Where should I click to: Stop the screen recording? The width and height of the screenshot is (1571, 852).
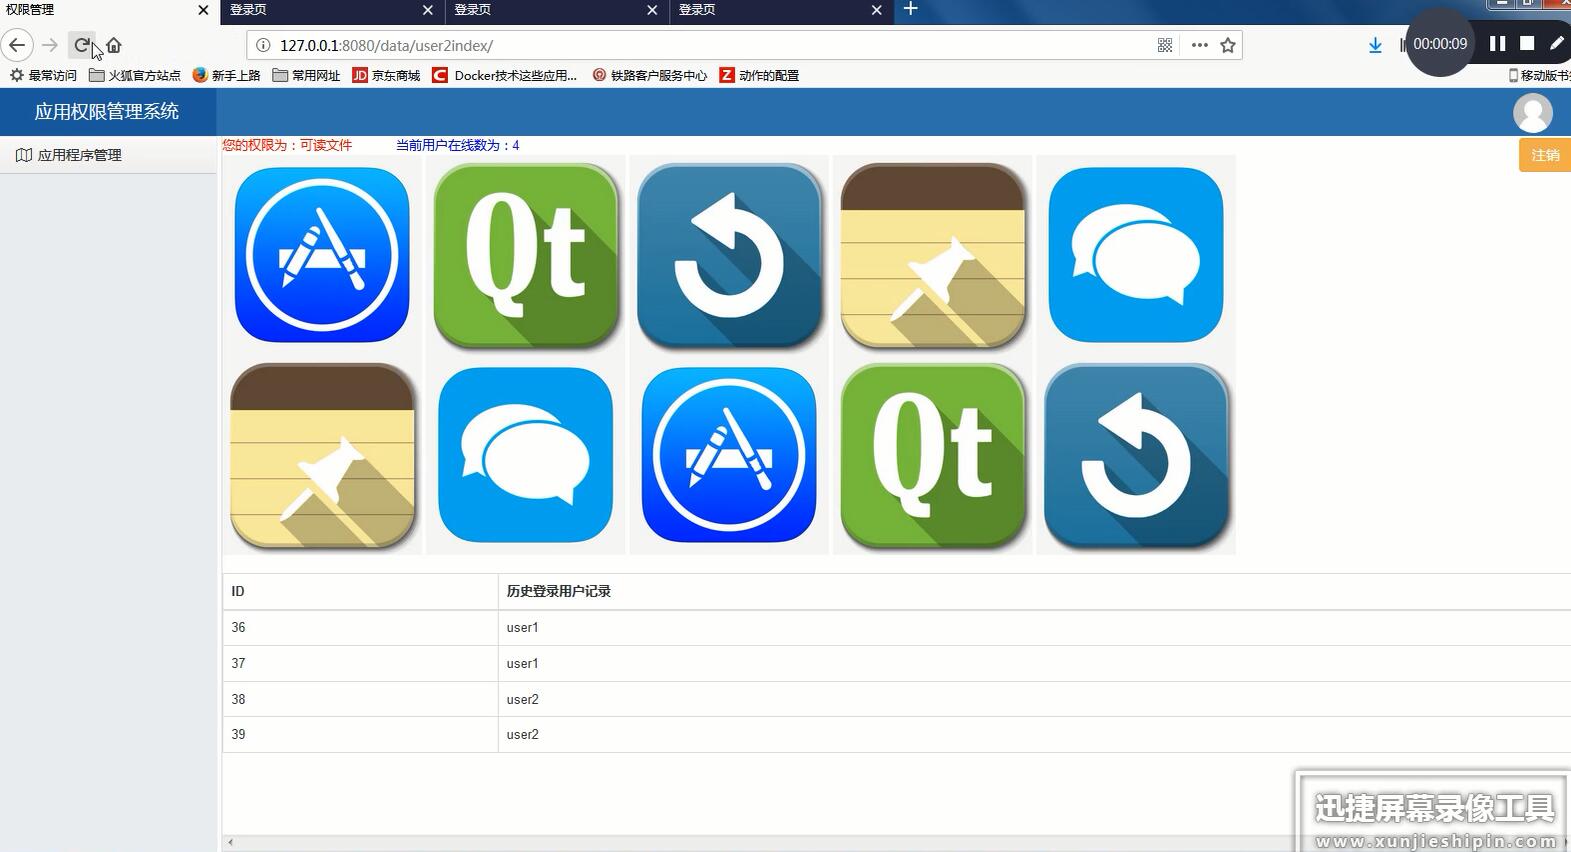point(1527,43)
